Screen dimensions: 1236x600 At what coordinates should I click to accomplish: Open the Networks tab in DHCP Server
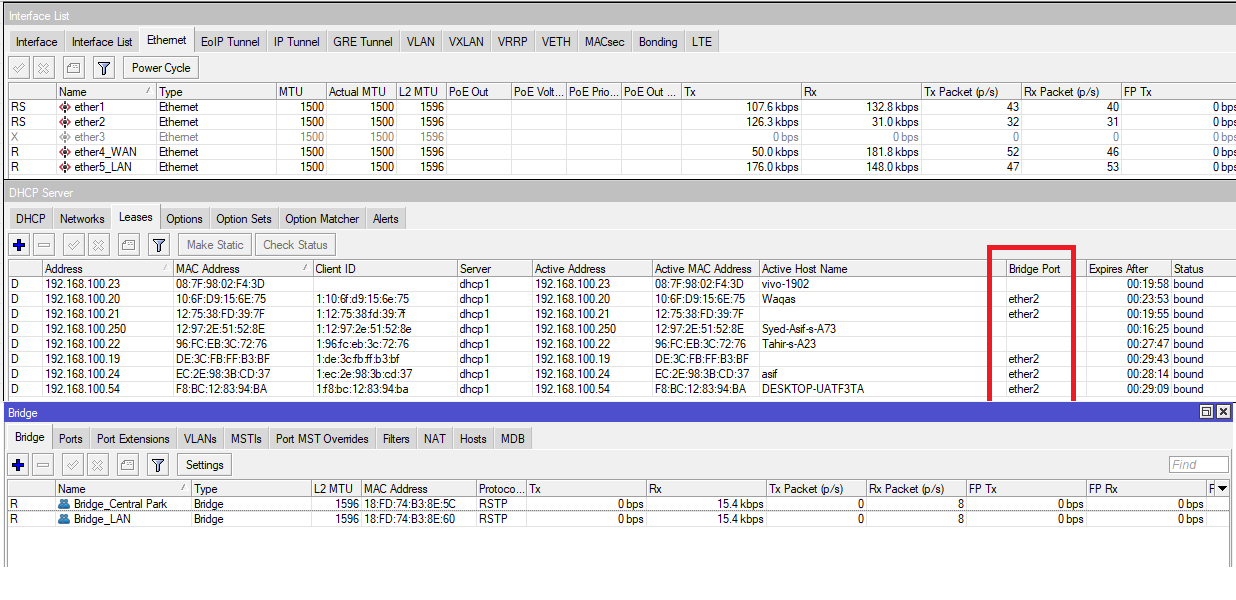pyautogui.click(x=82, y=219)
